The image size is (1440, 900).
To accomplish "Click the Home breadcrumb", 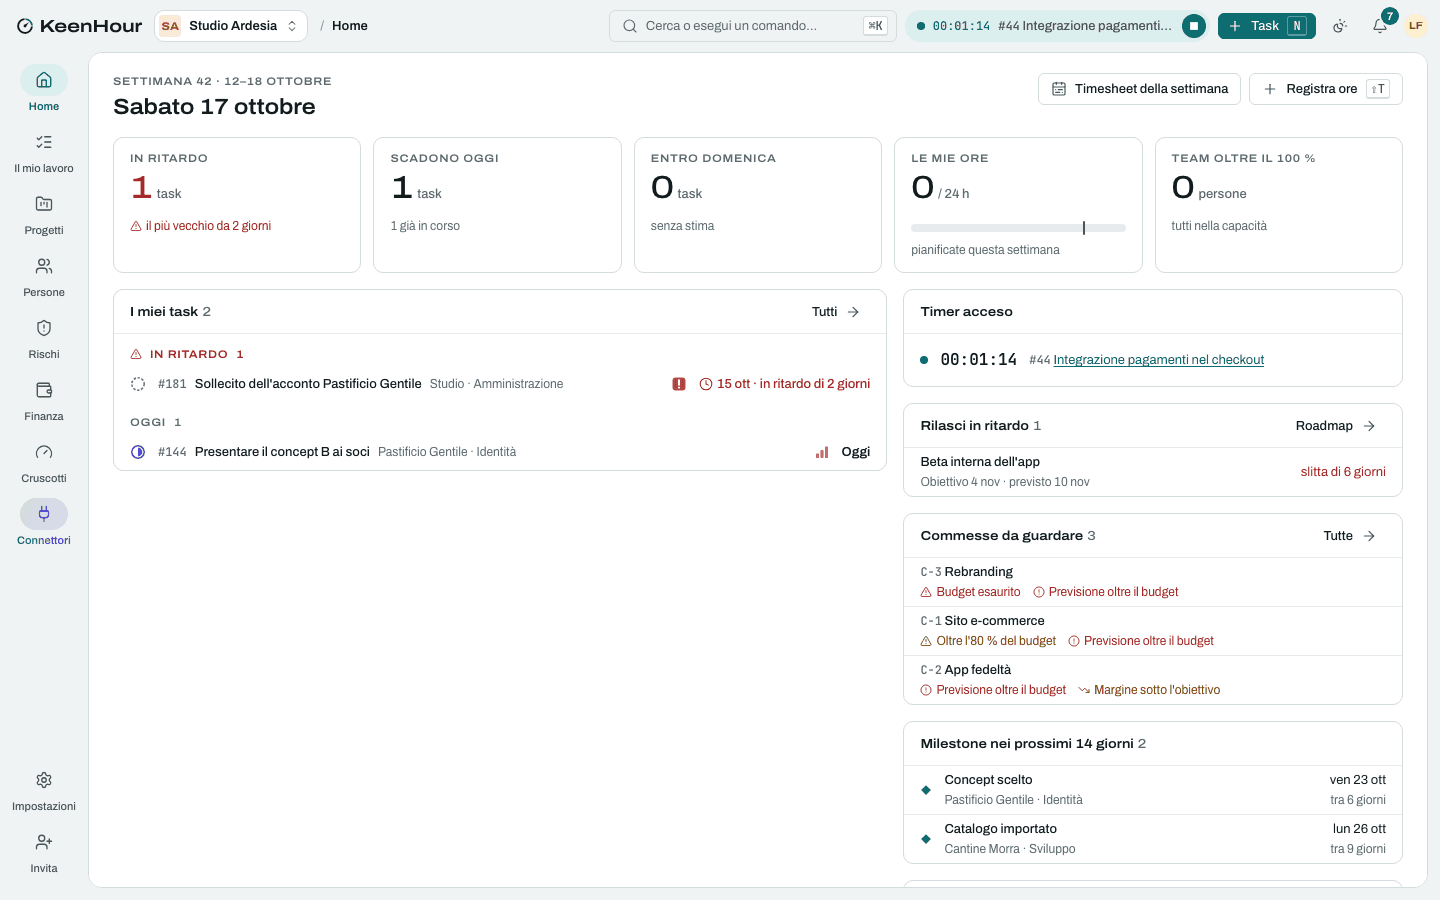I will click(x=350, y=26).
